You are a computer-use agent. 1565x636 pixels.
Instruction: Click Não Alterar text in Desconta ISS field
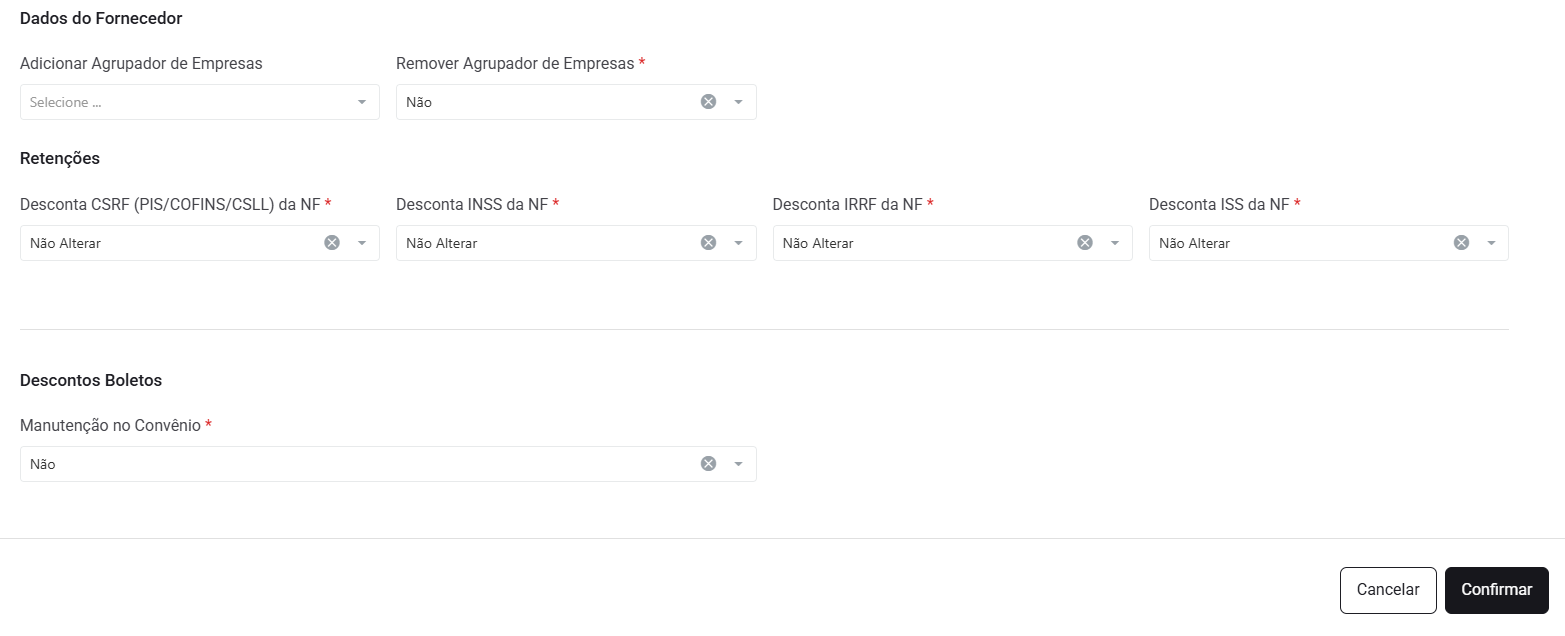pyautogui.click(x=1194, y=243)
